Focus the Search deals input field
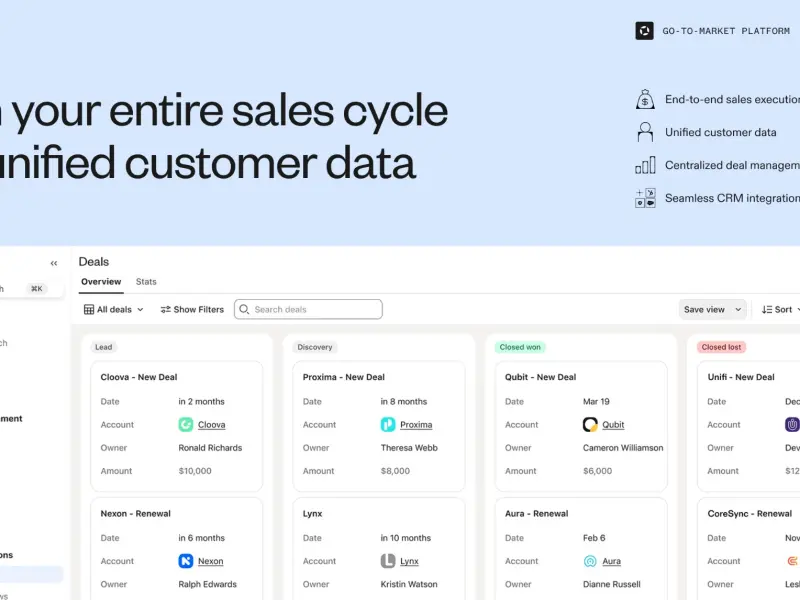800x600 pixels. [x=308, y=309]
